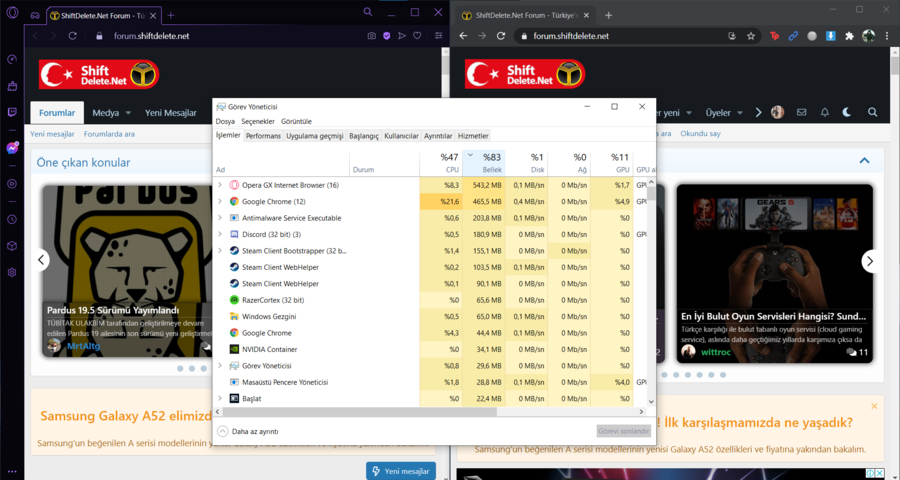Open the Player icon in Opera sidebar

[x=12, y=184]
